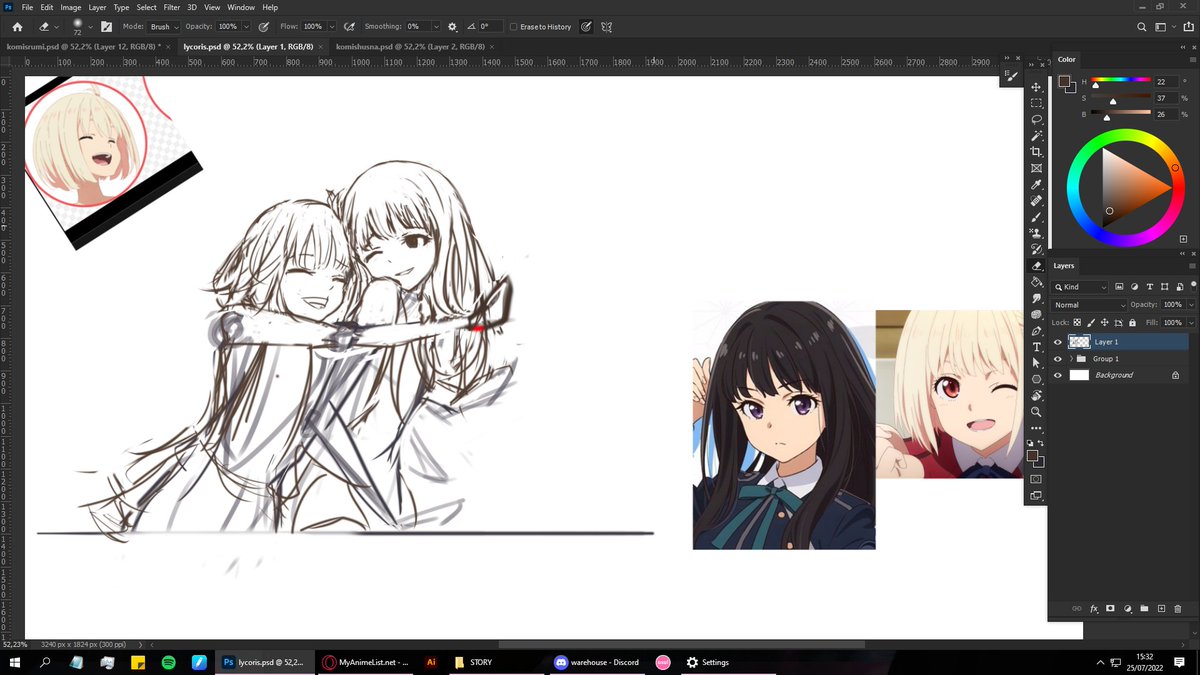Toggle lock transparent pixels
The image size is (1200, 675).
pos(1078,323)
